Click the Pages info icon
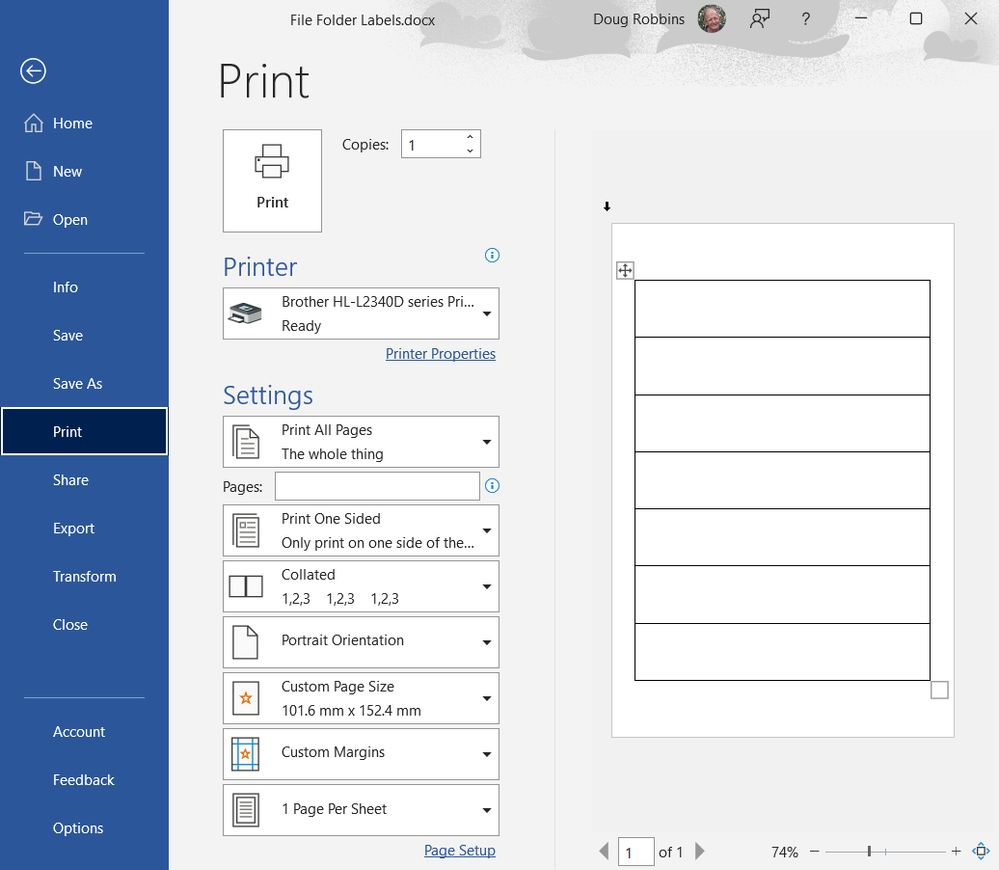999x870 pixels. click(x=492, y=486)
